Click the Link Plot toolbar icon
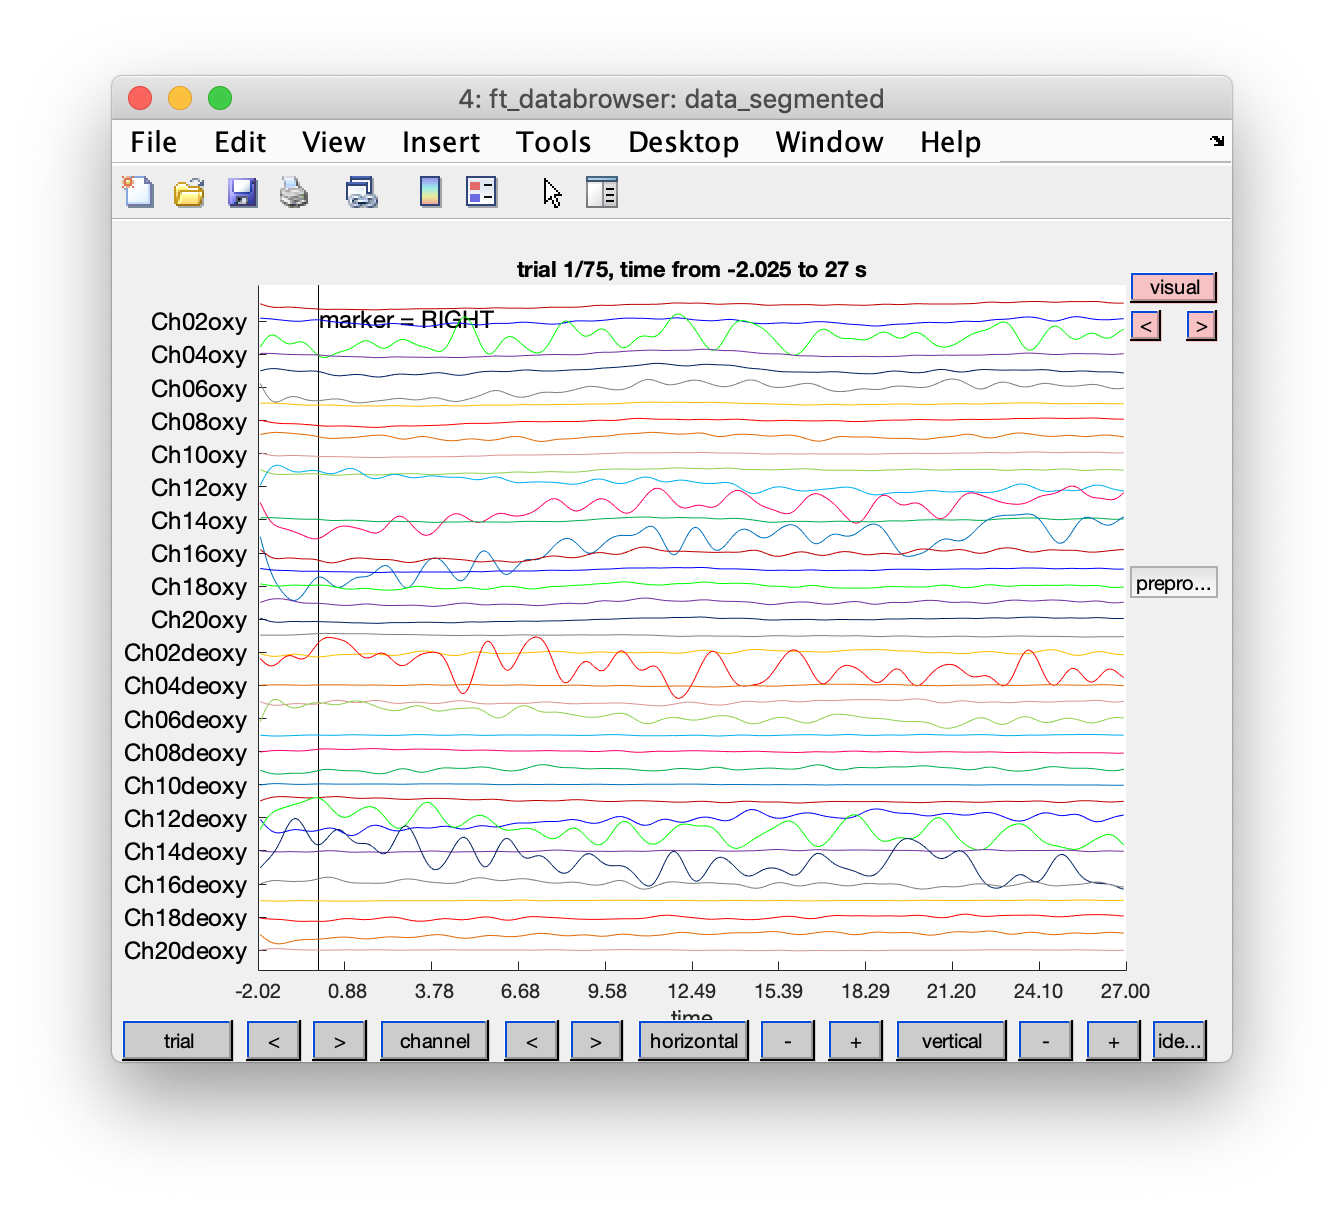This screenshot has width=1344, height=1210. [x=361, y=192]
